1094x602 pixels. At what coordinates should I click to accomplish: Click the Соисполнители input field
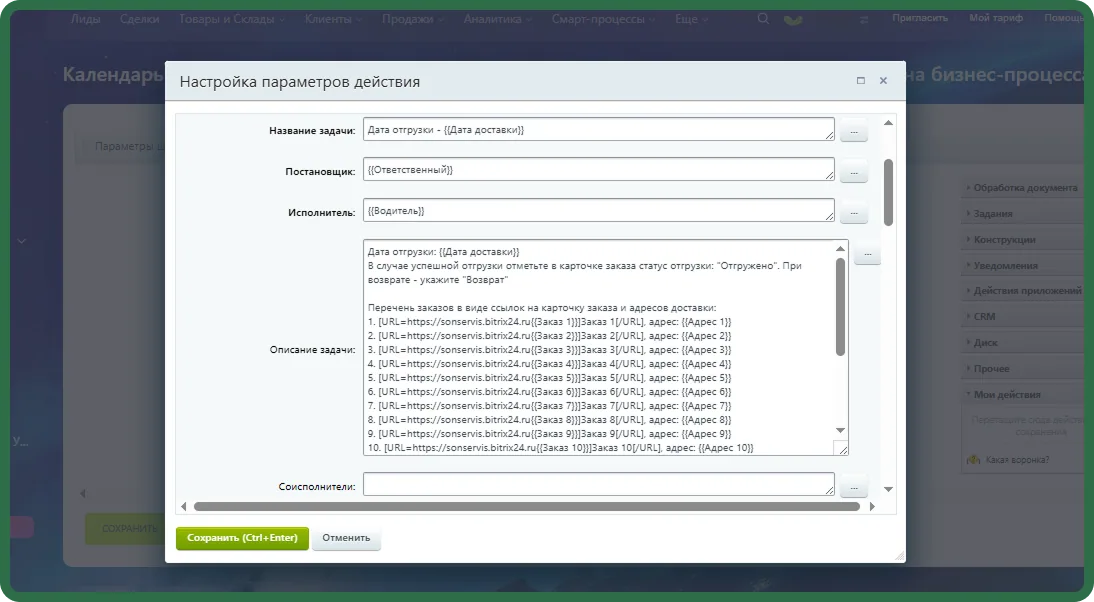click(x=599, y=484)
